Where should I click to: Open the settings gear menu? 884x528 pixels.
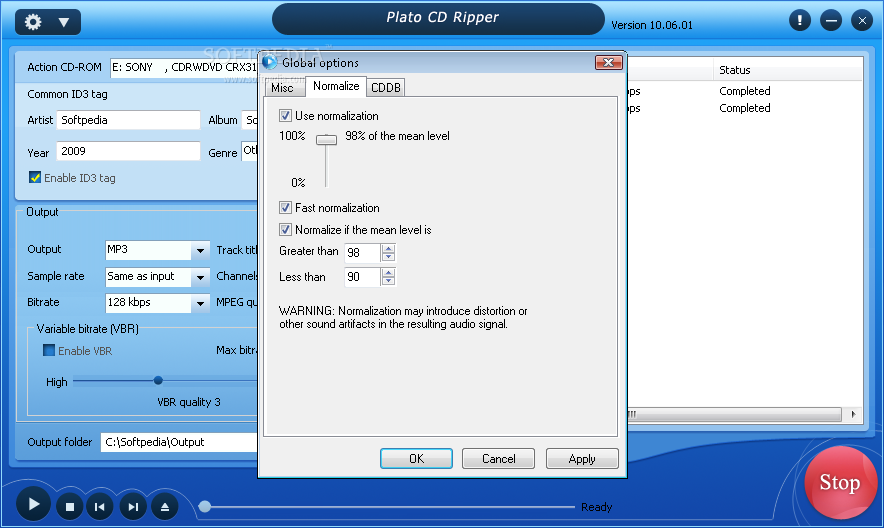coord(33,22)
